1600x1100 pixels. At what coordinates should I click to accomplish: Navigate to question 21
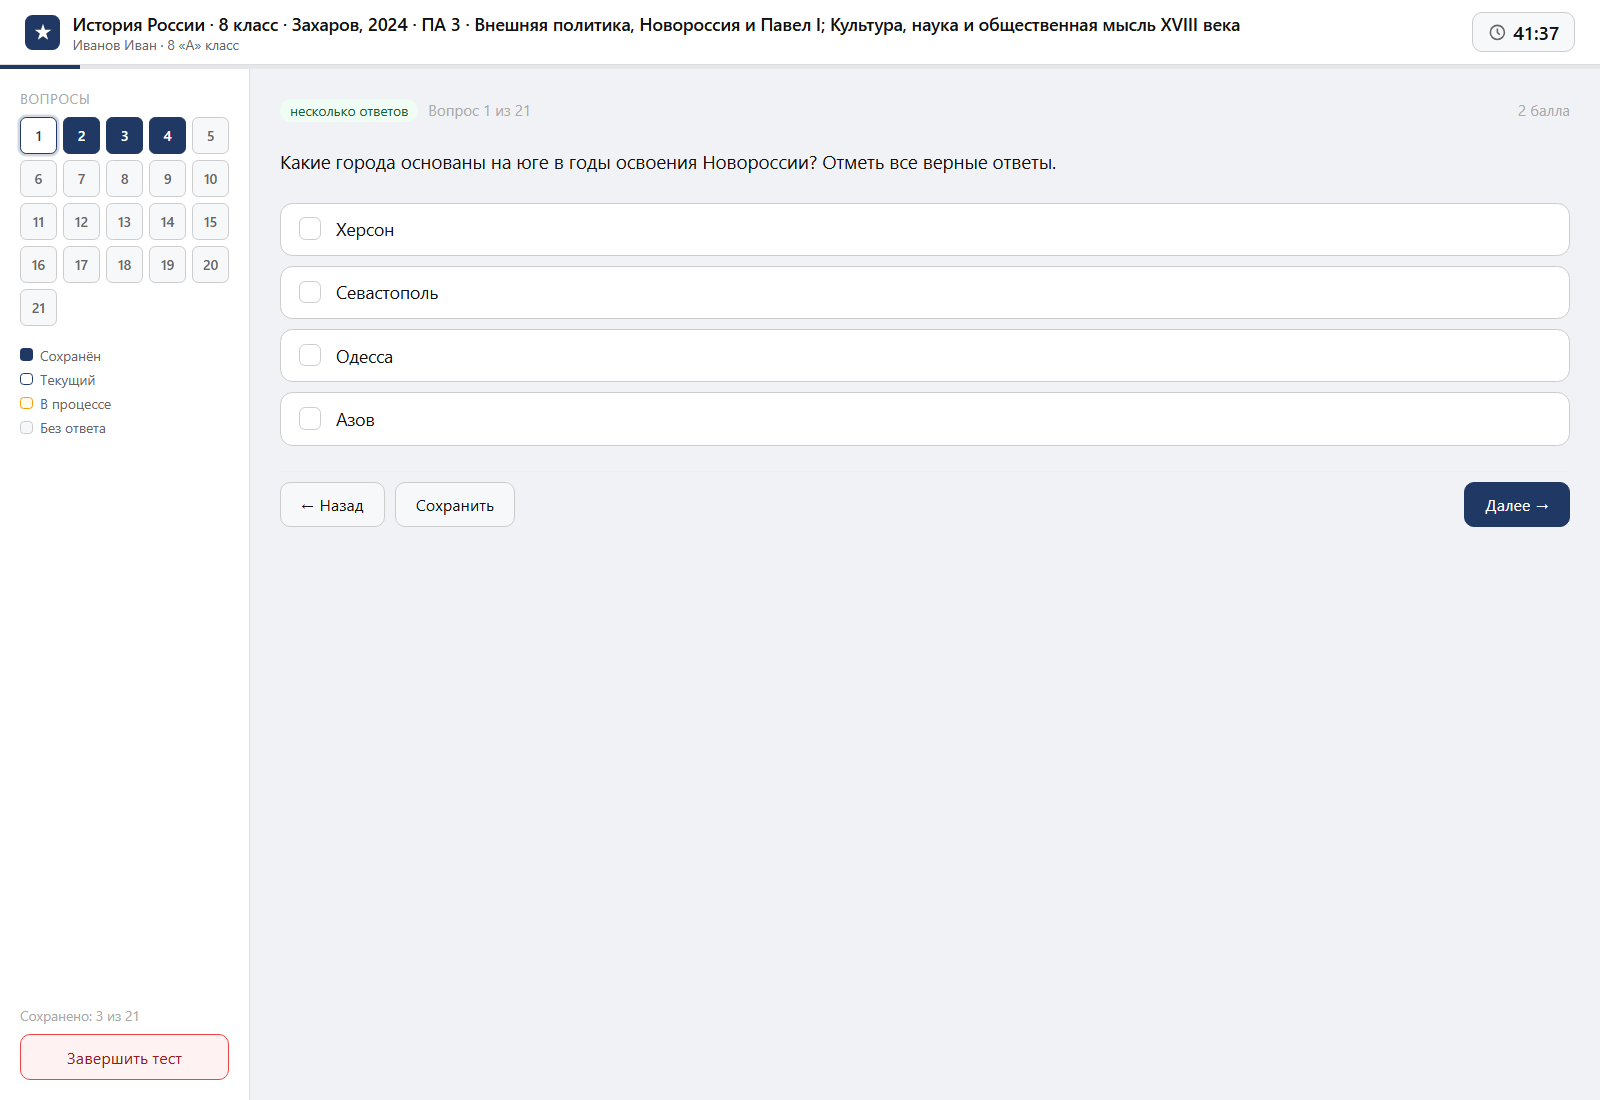pyautogui.click(x=38, y=308)
